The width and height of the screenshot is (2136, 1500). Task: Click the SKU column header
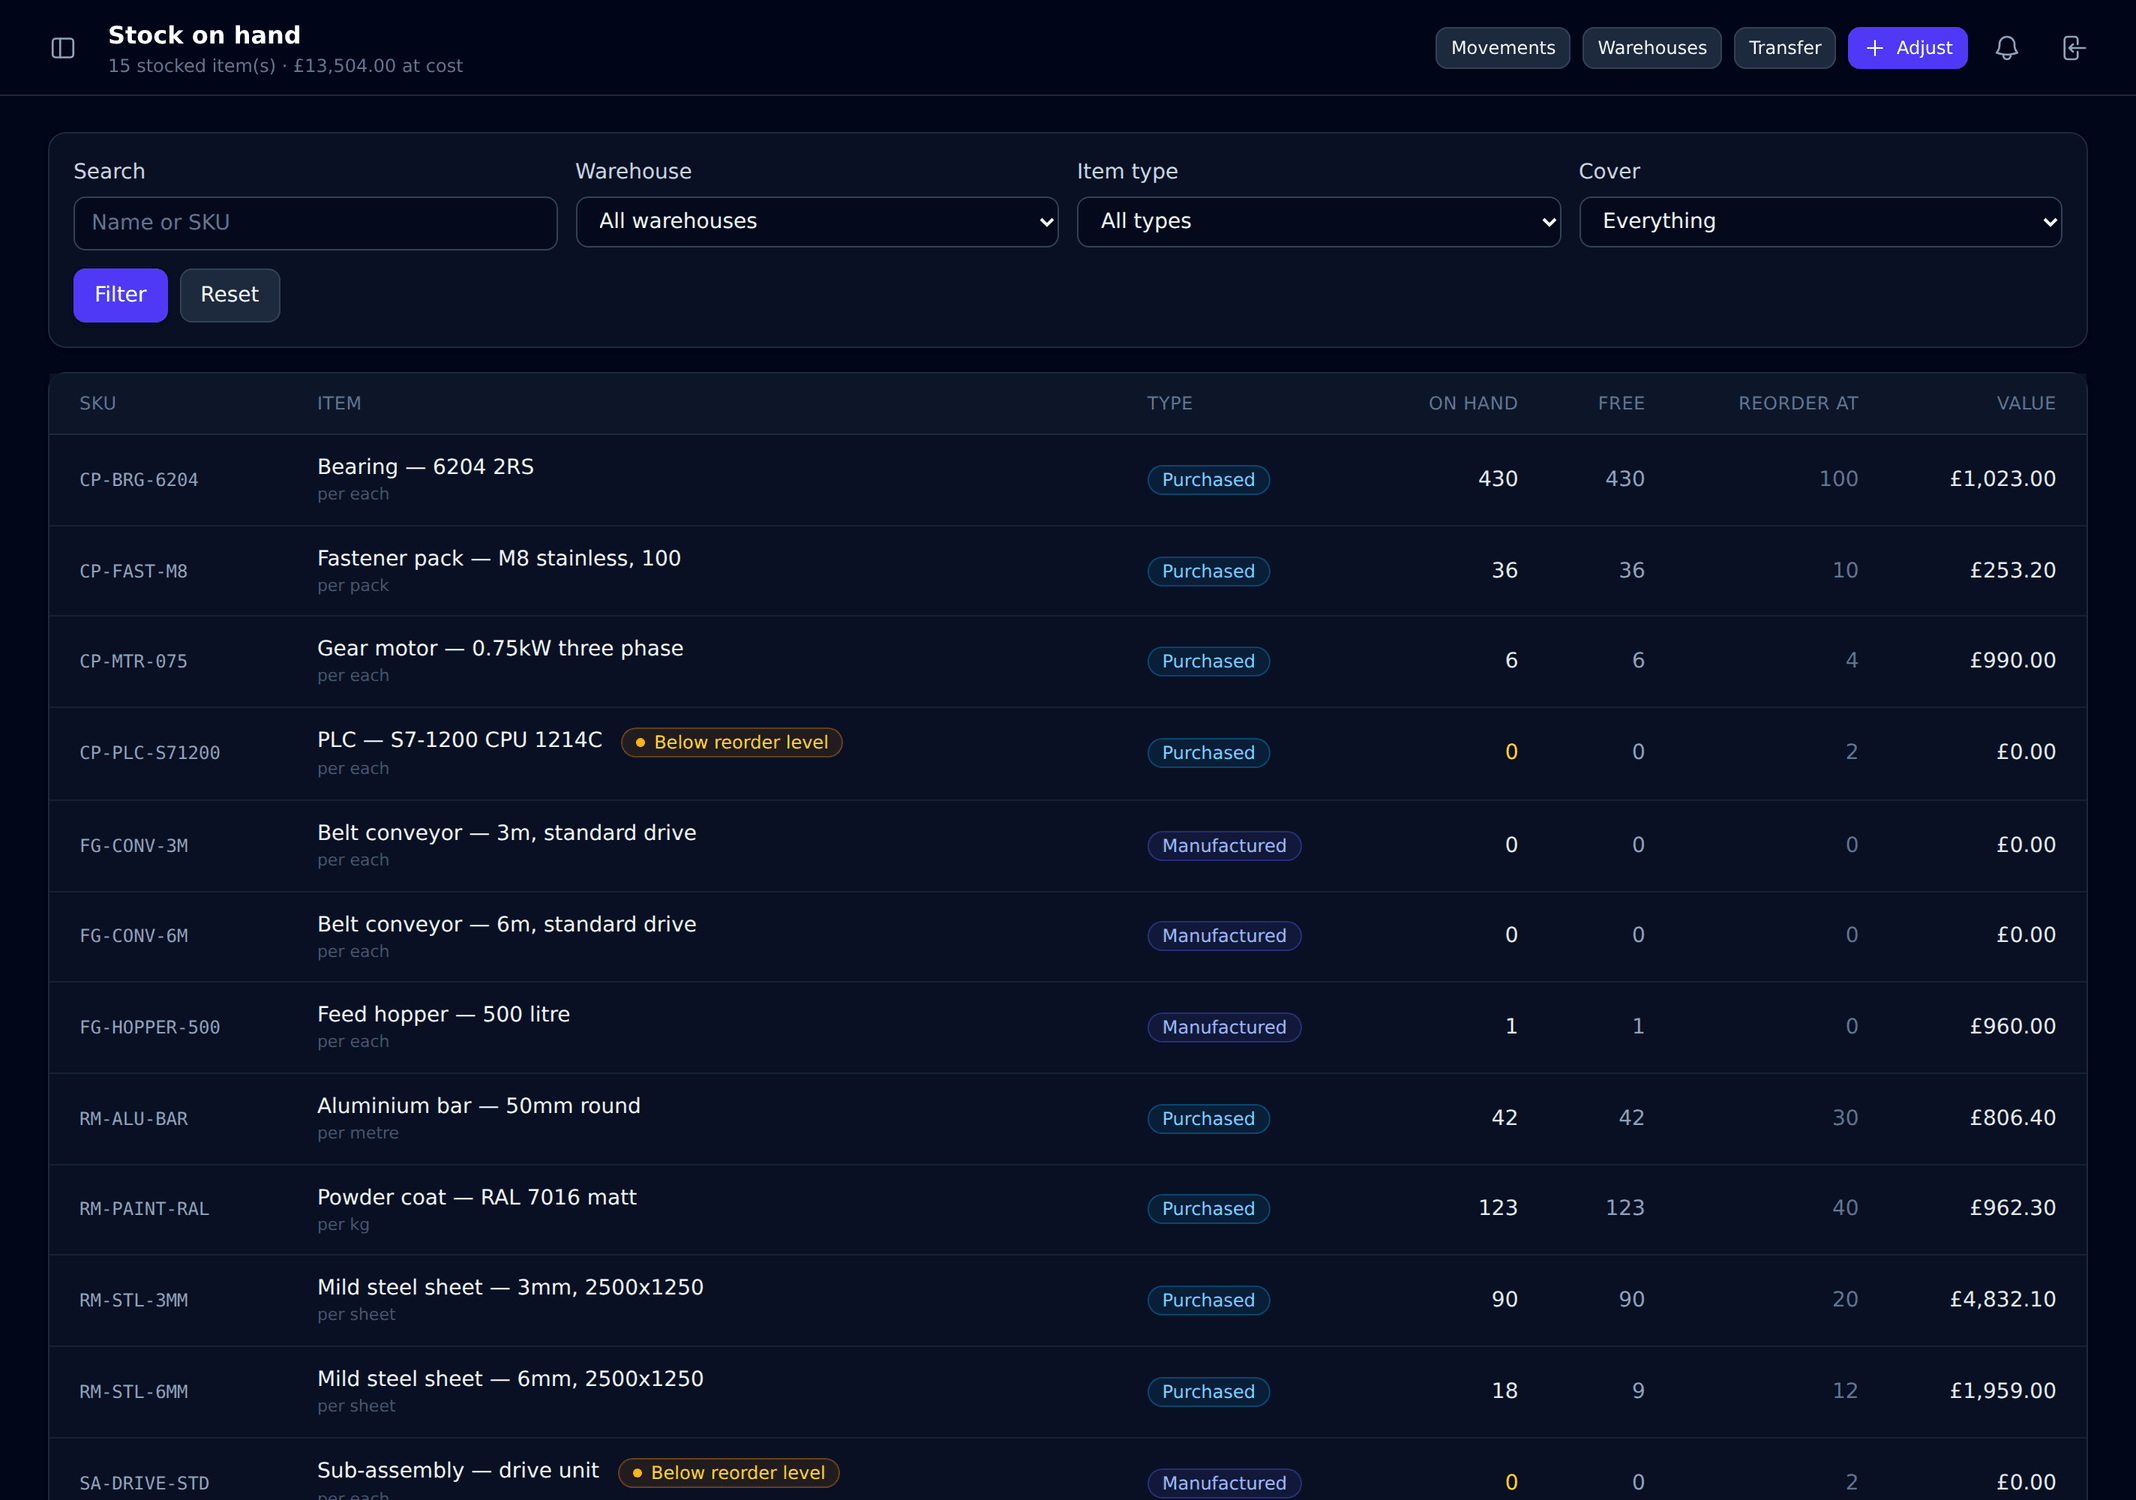98,404
